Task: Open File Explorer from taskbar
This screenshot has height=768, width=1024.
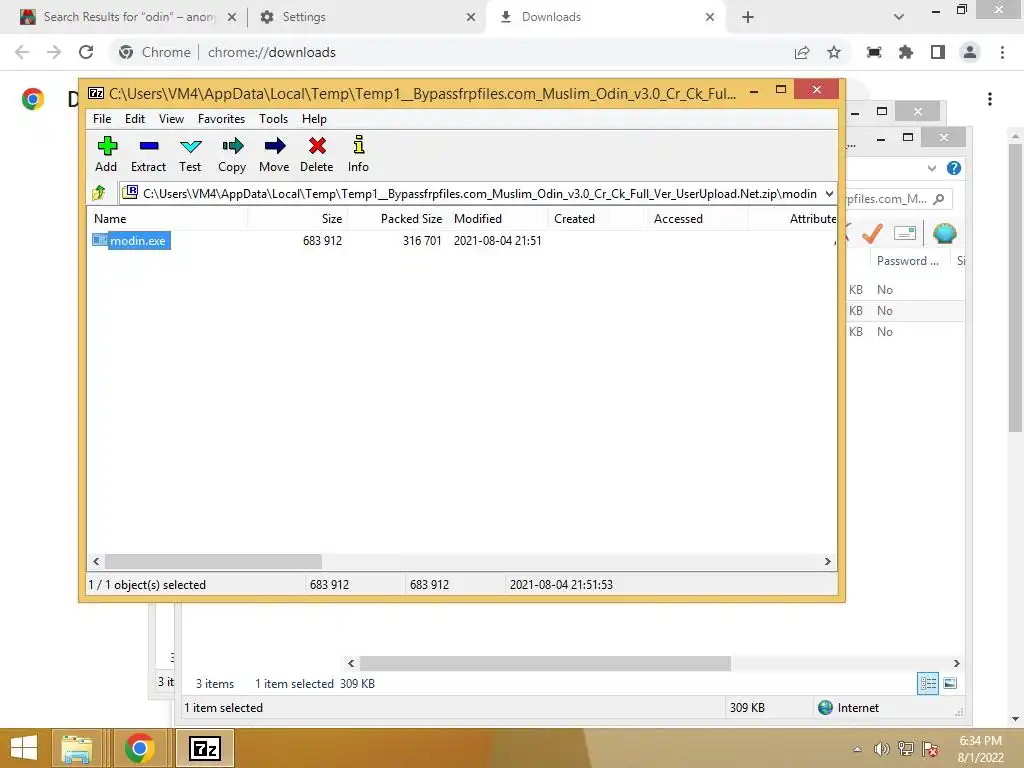Action: (76, 748)
